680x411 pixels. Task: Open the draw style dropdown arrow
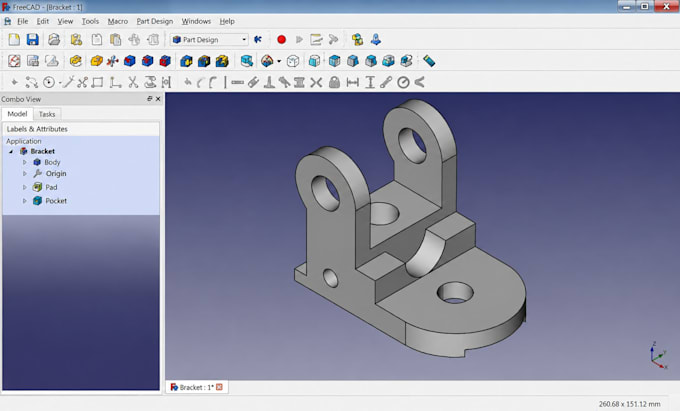pyautogui.click(x=279, y=61)
